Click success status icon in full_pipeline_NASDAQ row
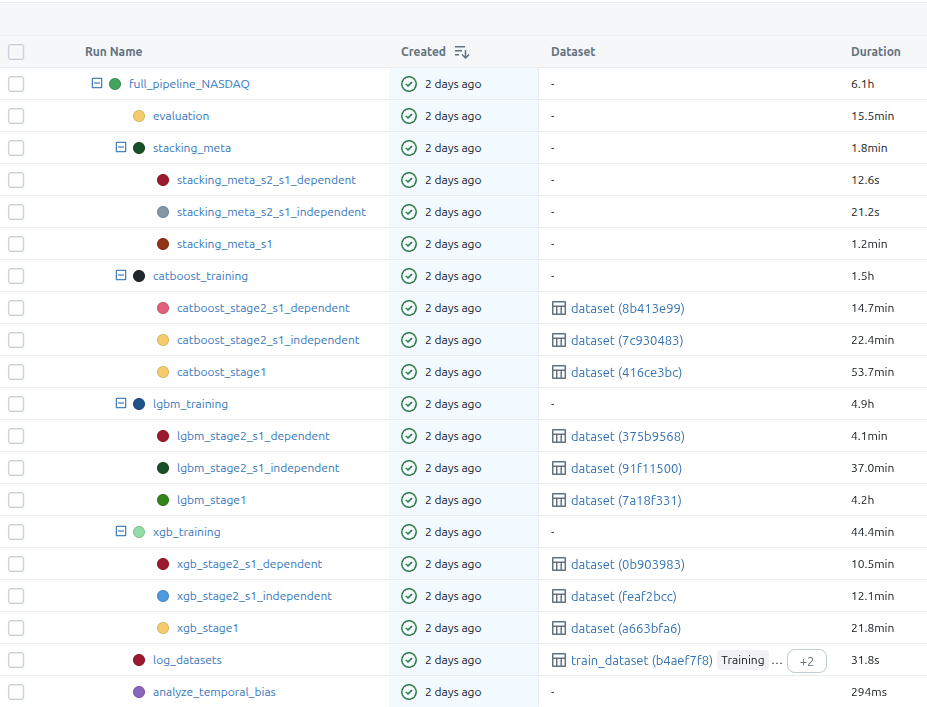 coord(409,84)
